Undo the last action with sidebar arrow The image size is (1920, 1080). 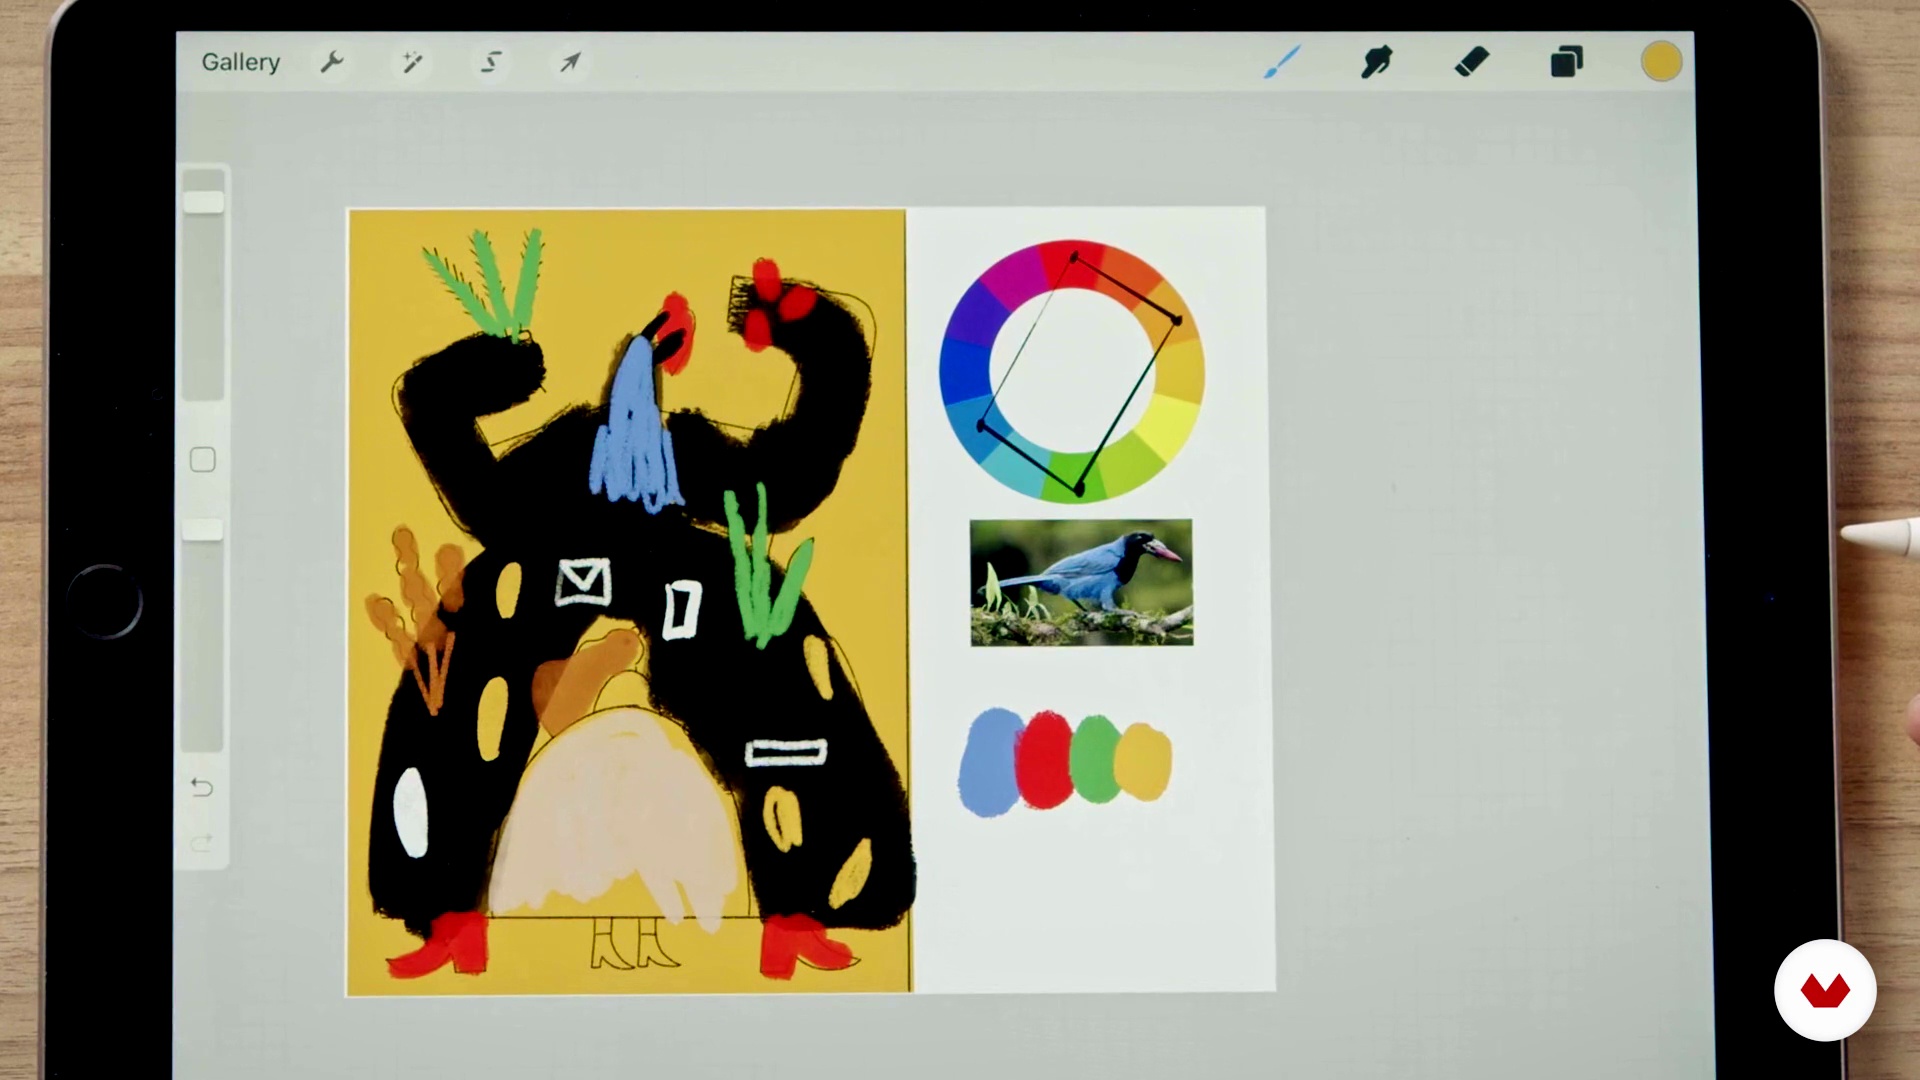[202, 788]
